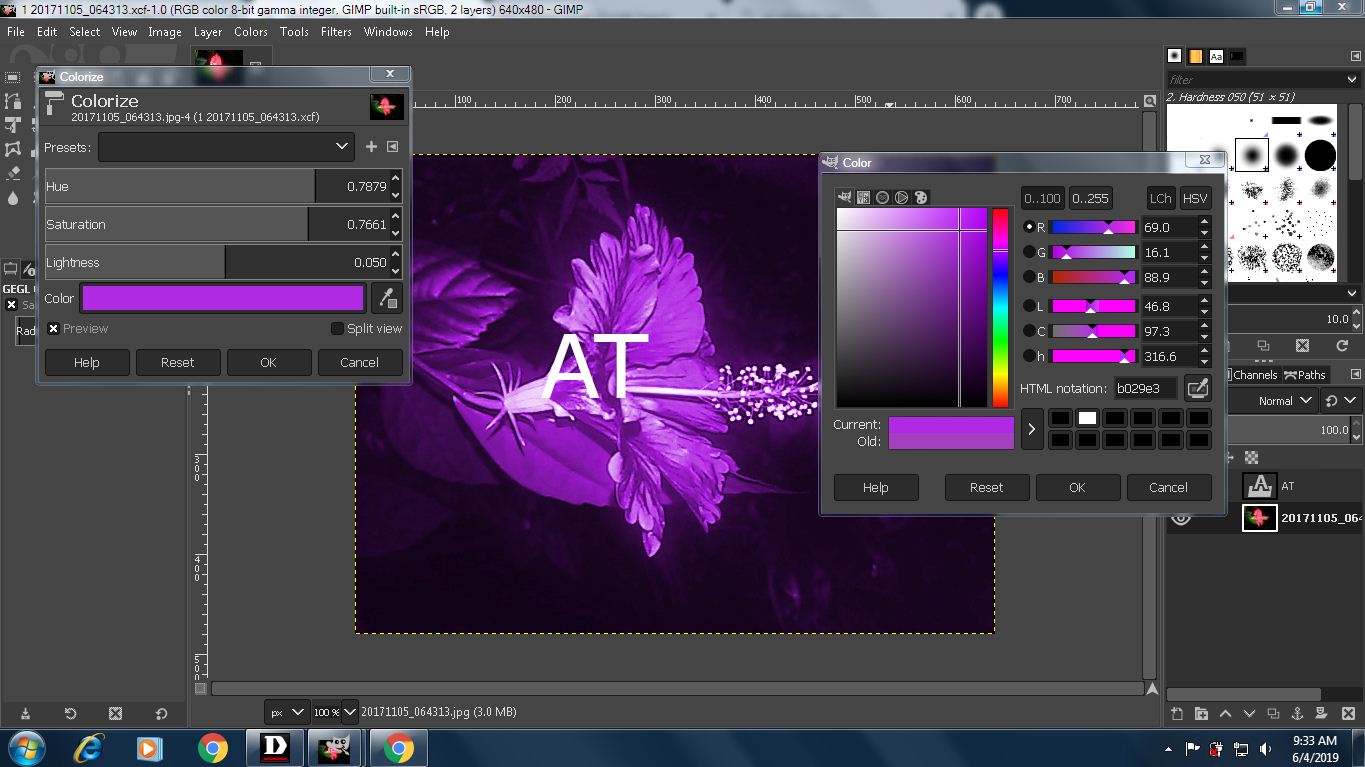Enable the Split view checkbox

(x=337, y=329)
